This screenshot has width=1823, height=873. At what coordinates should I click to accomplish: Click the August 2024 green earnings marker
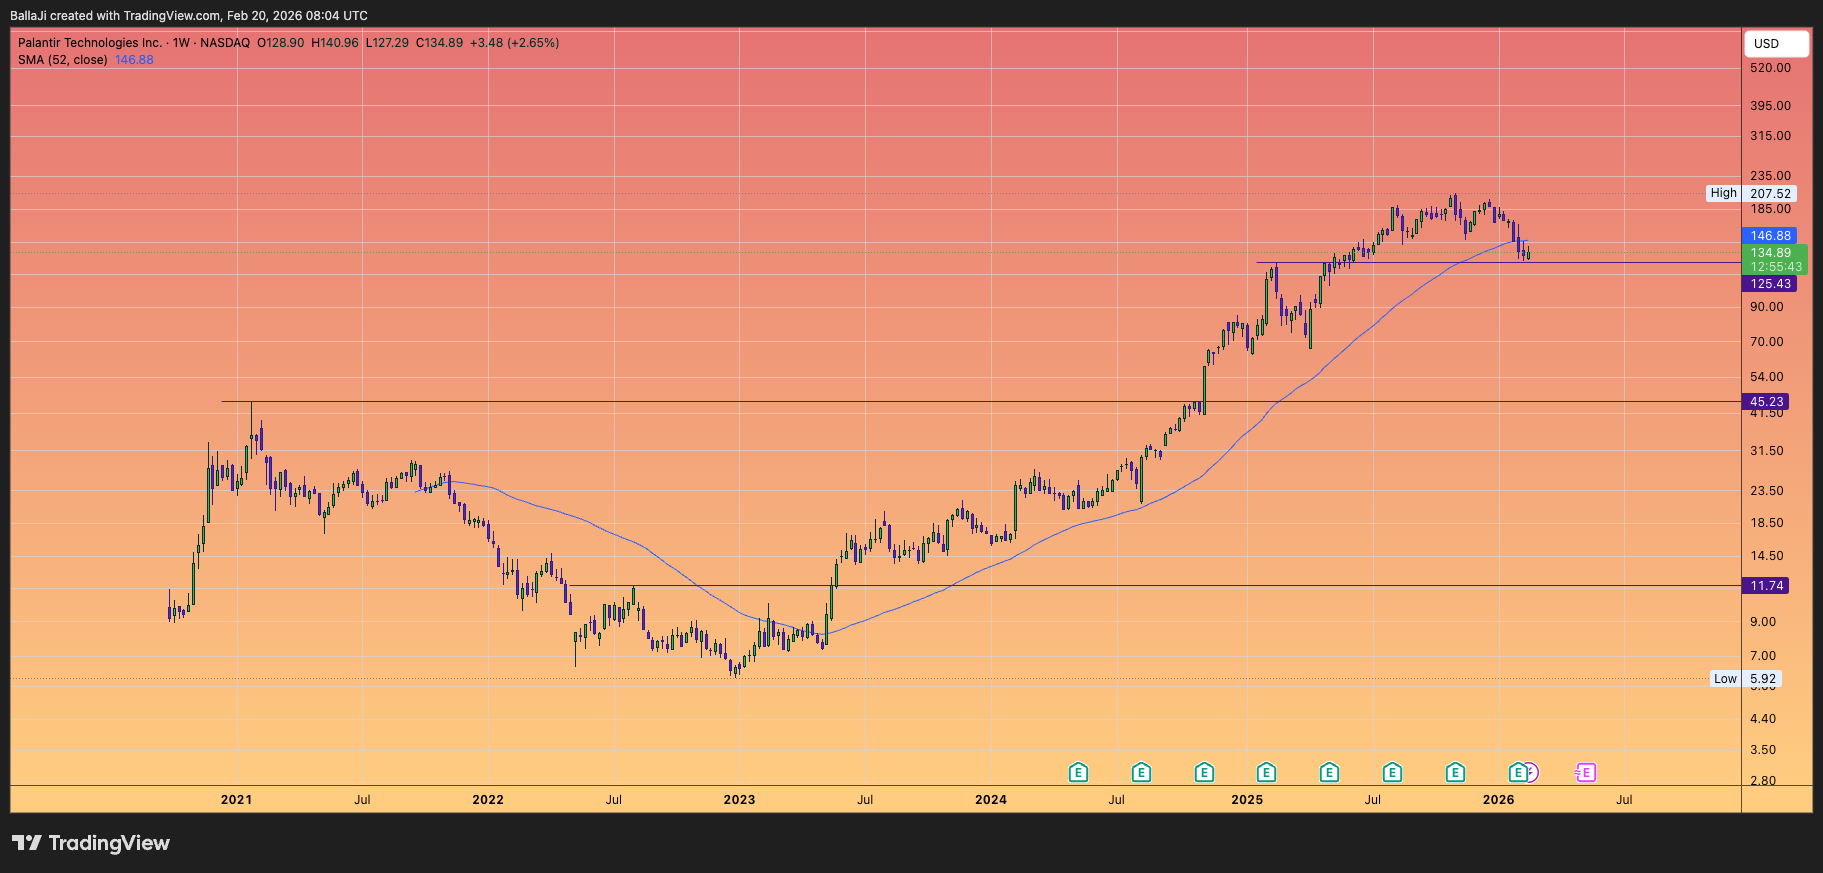(x=1141, y=772)
